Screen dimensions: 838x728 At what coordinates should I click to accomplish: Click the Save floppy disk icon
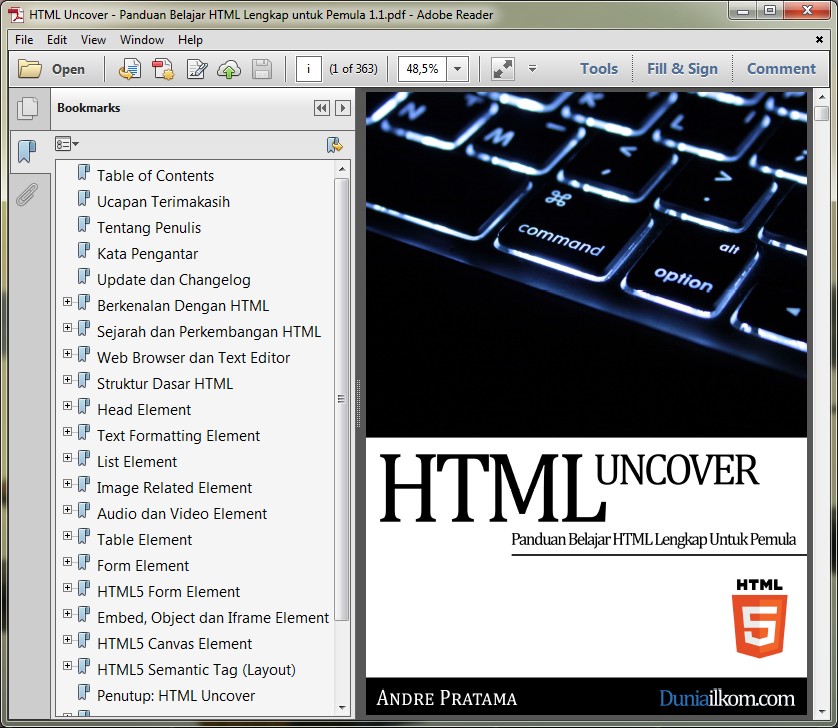click(x=262, y=69)
